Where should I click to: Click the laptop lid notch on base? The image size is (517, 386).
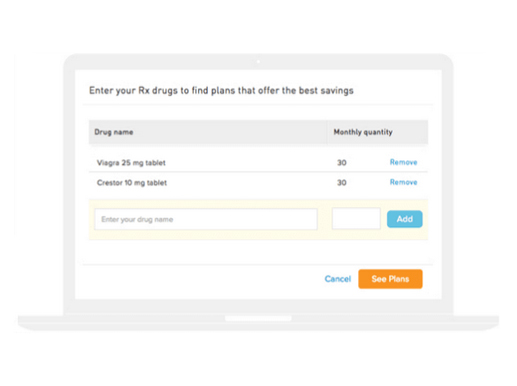(258, 318)
